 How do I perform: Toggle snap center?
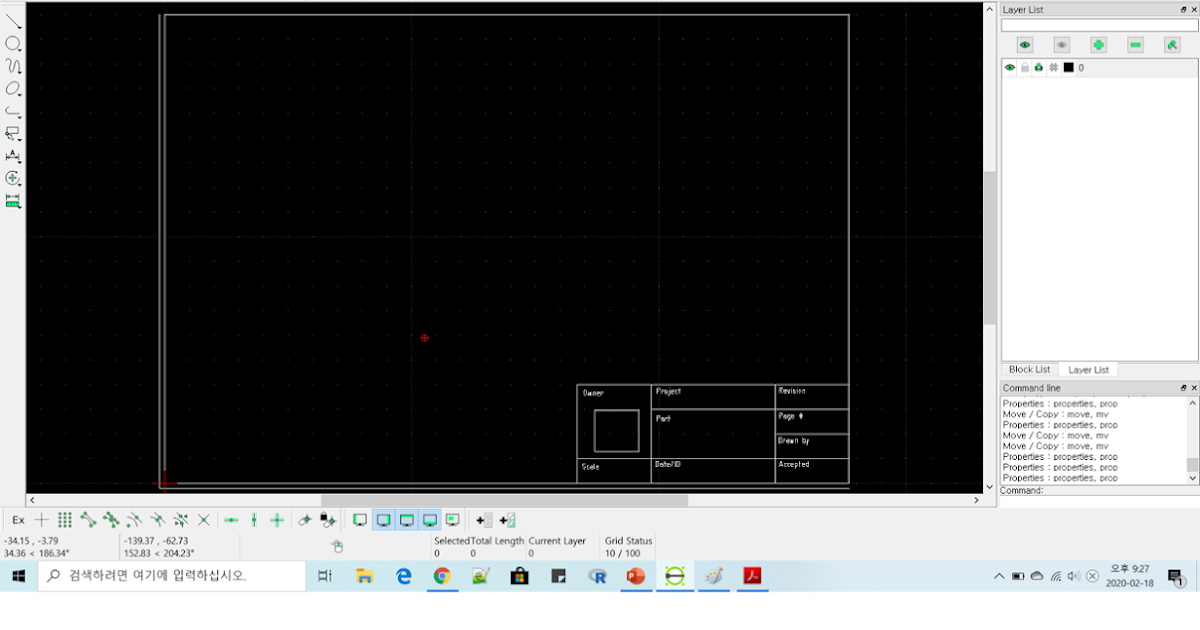coord(134,520)
